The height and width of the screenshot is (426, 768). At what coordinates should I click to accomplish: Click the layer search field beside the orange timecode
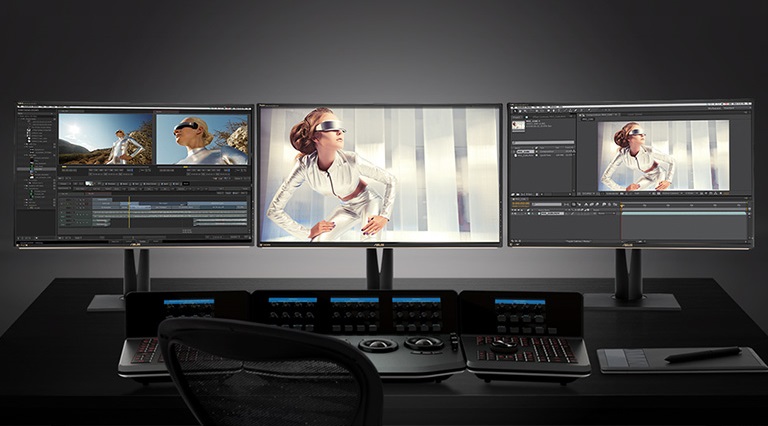(547, 204)
